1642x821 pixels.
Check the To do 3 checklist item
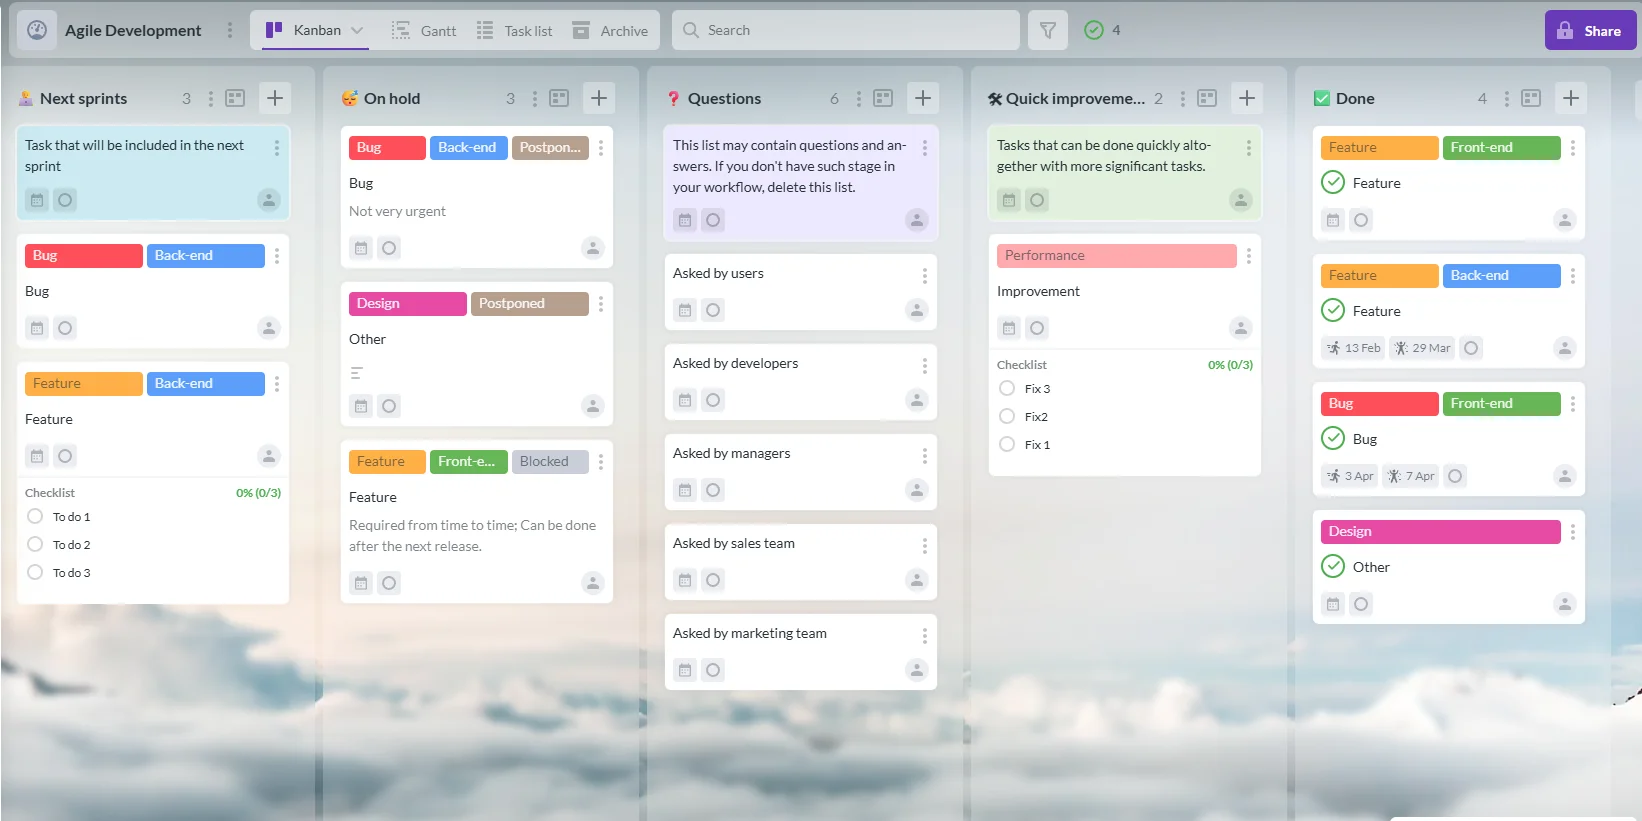[35, 572]
